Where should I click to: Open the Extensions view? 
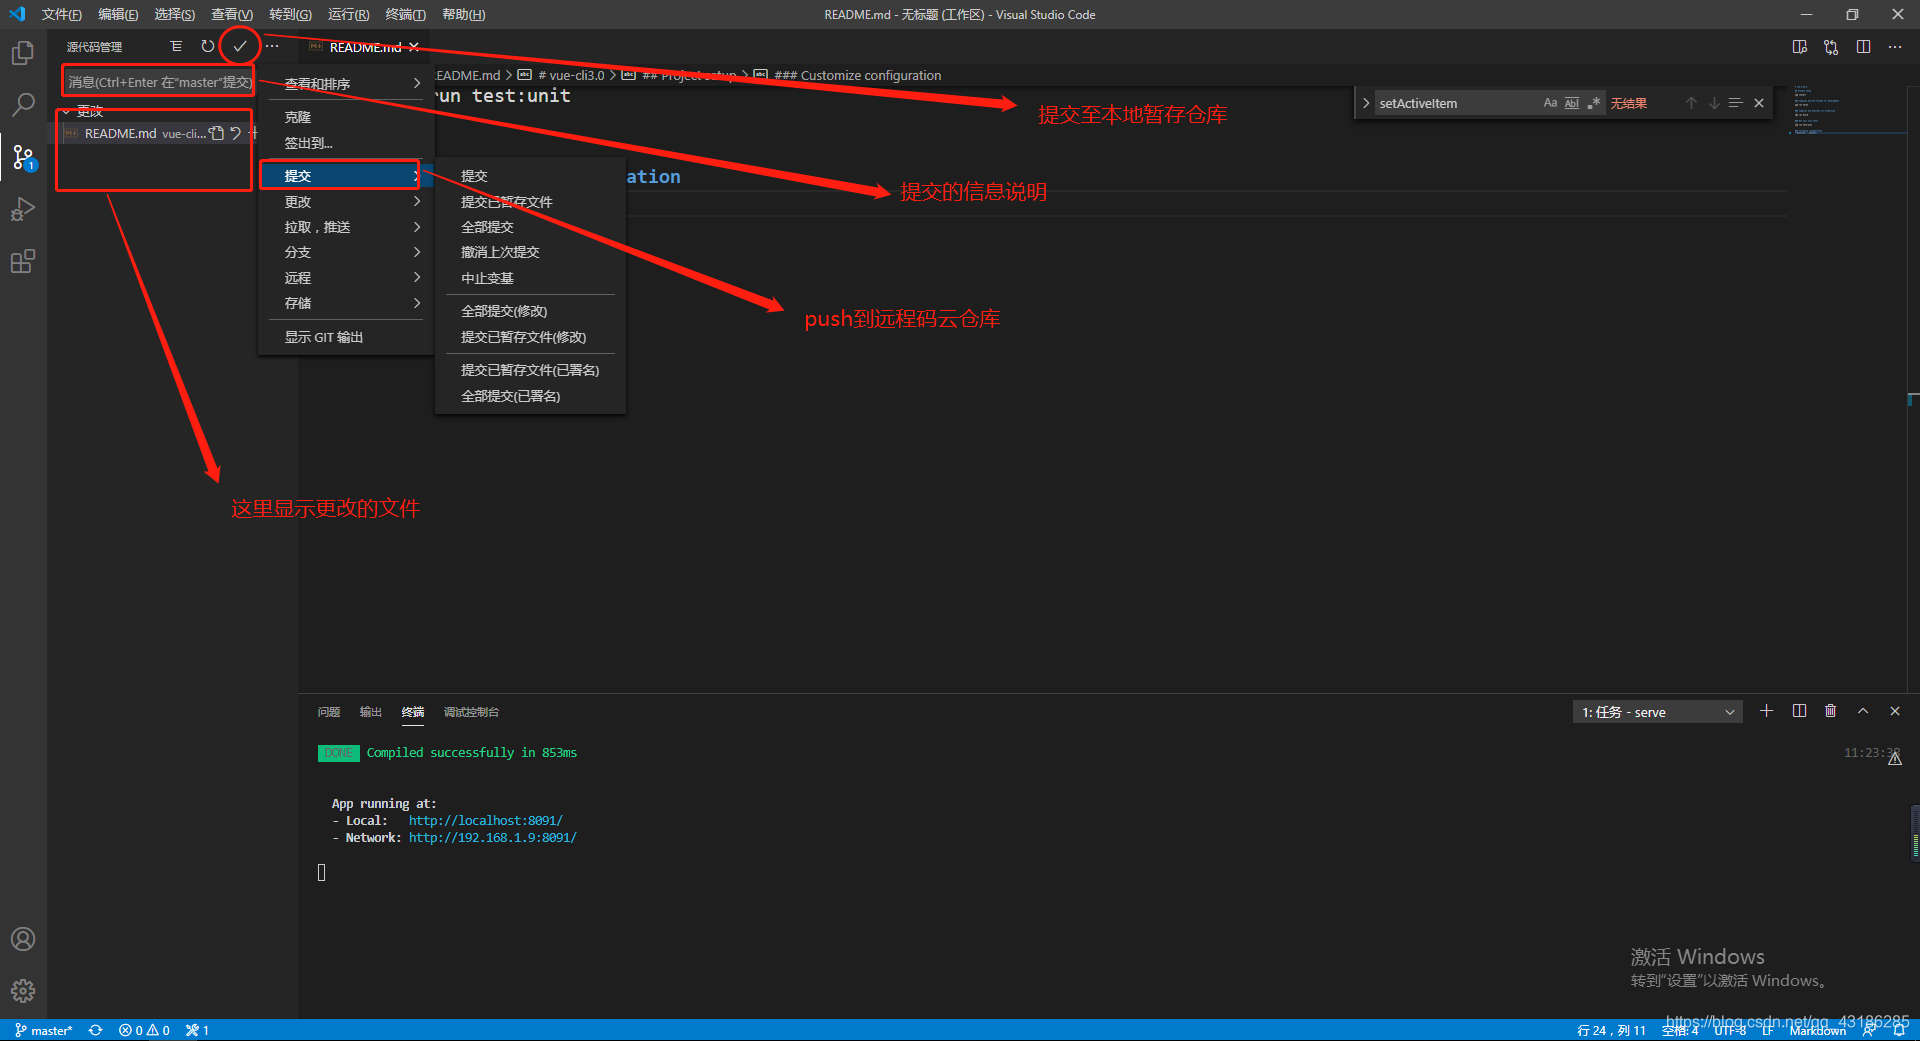(x=22, y=261)
